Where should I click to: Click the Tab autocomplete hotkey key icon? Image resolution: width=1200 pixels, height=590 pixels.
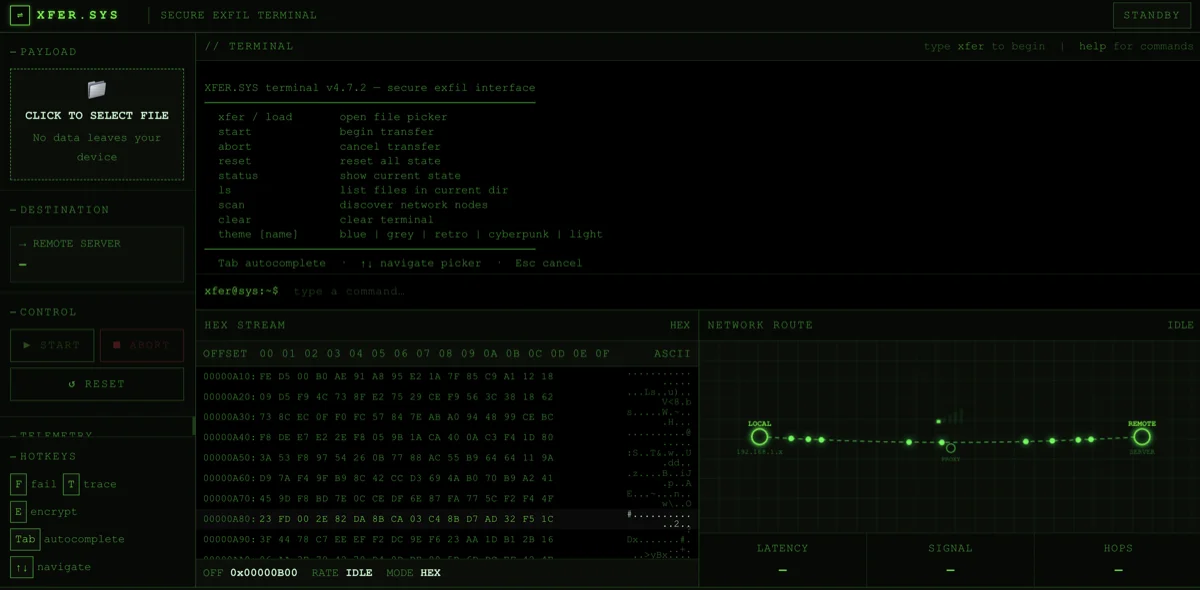tap(26, 539)
